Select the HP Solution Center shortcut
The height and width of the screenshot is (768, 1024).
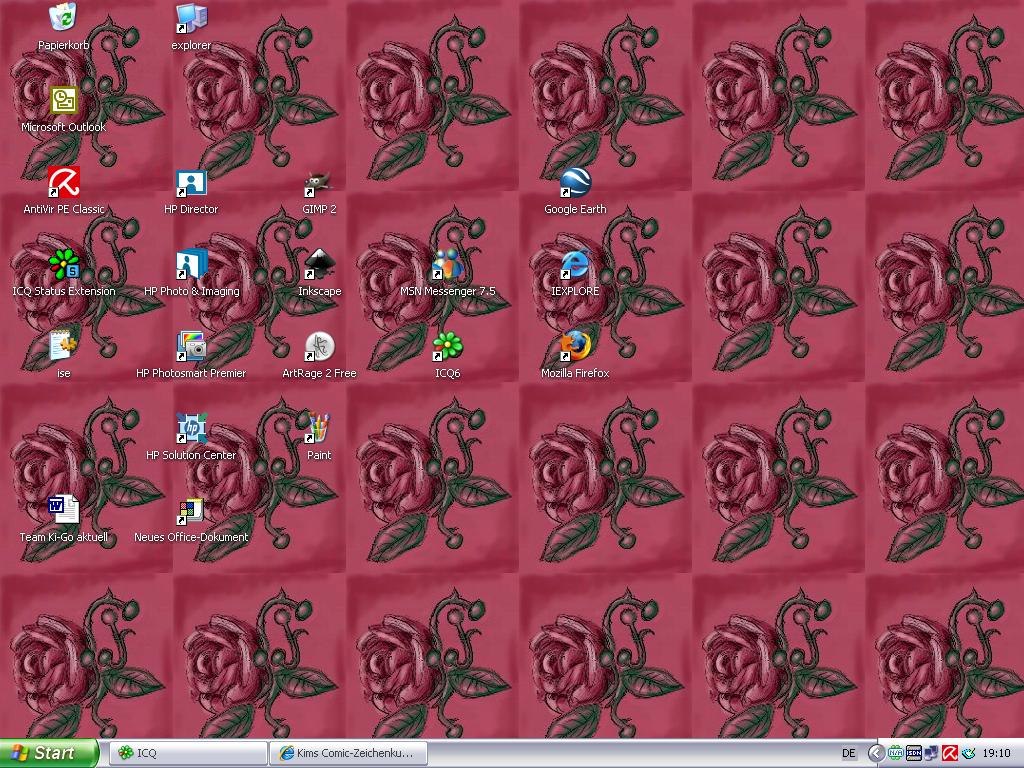click(x=191, y=429)
